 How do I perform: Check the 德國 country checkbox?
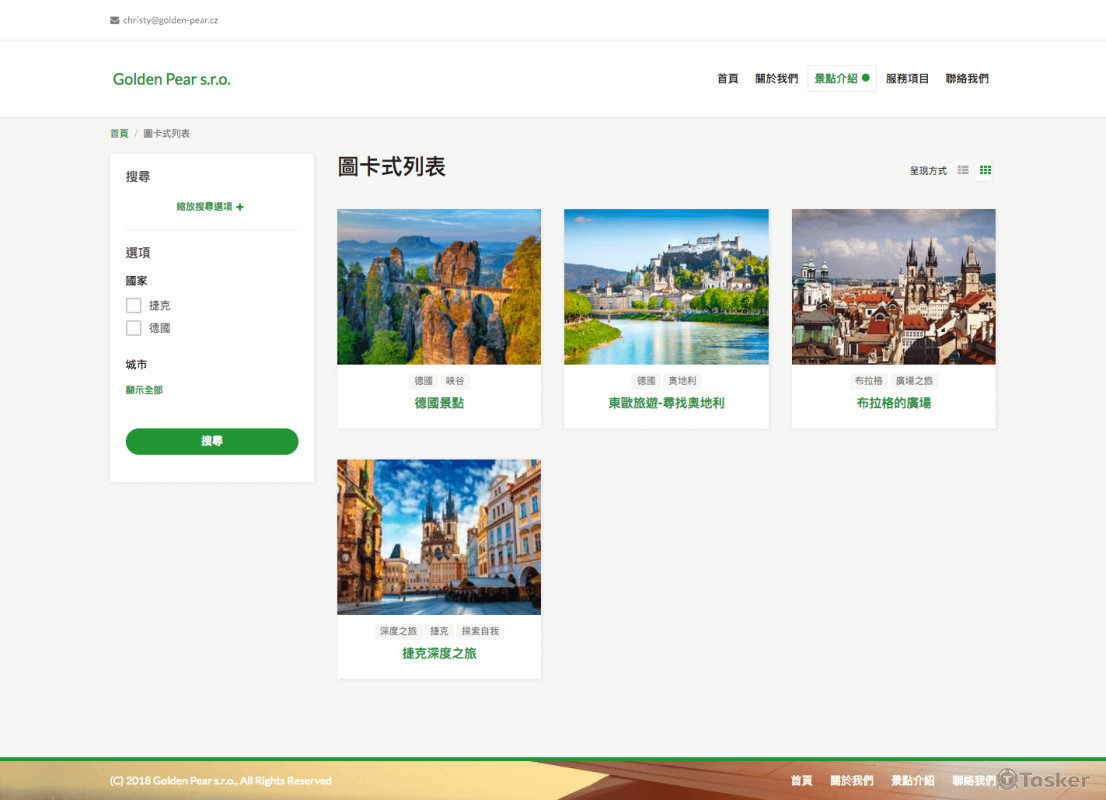point(133,327)
